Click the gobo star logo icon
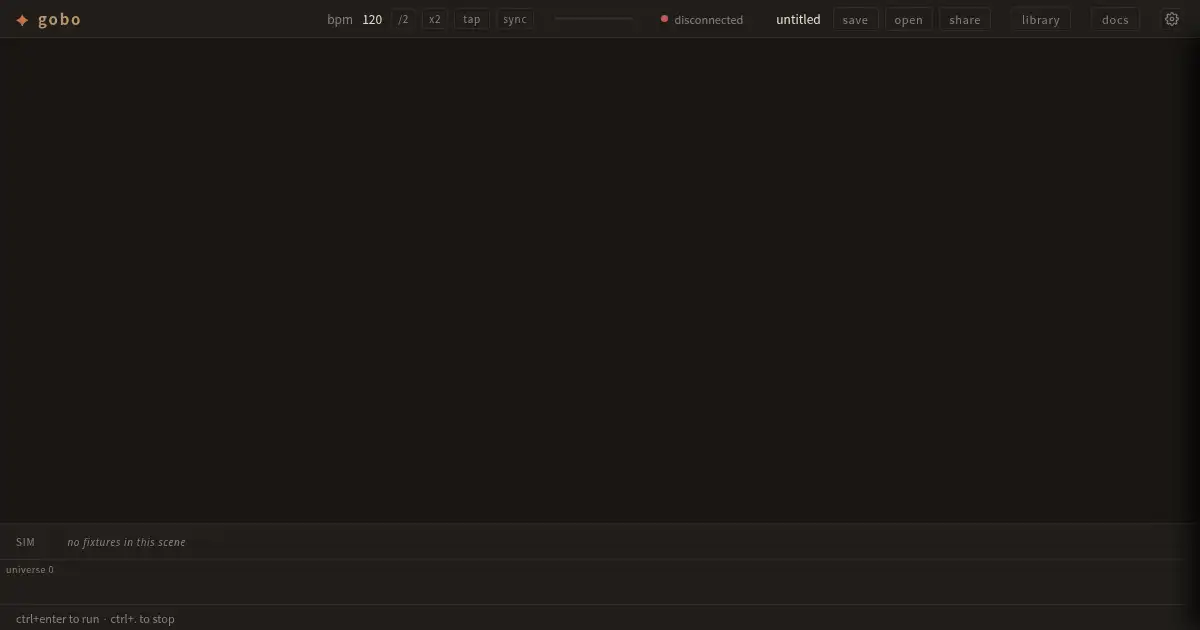This screenshot has width=1200, height=630. pyautogui.click(x=22, y=20)
